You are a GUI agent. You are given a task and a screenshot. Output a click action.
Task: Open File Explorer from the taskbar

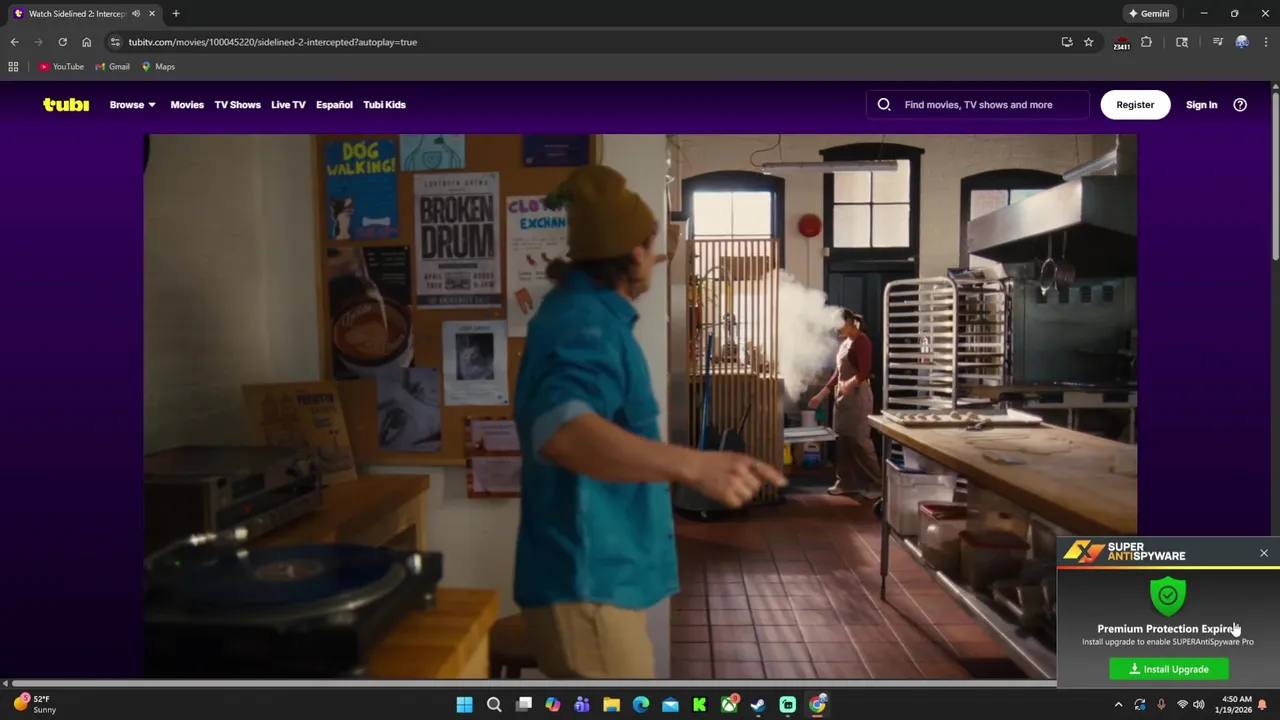point(611,705)
